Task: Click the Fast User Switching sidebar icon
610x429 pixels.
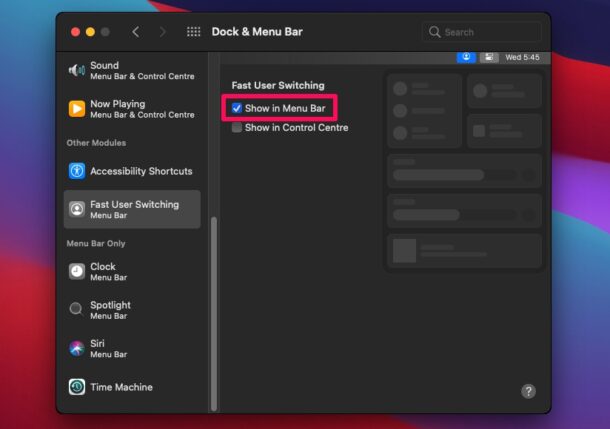Action: tap(77, 209)
